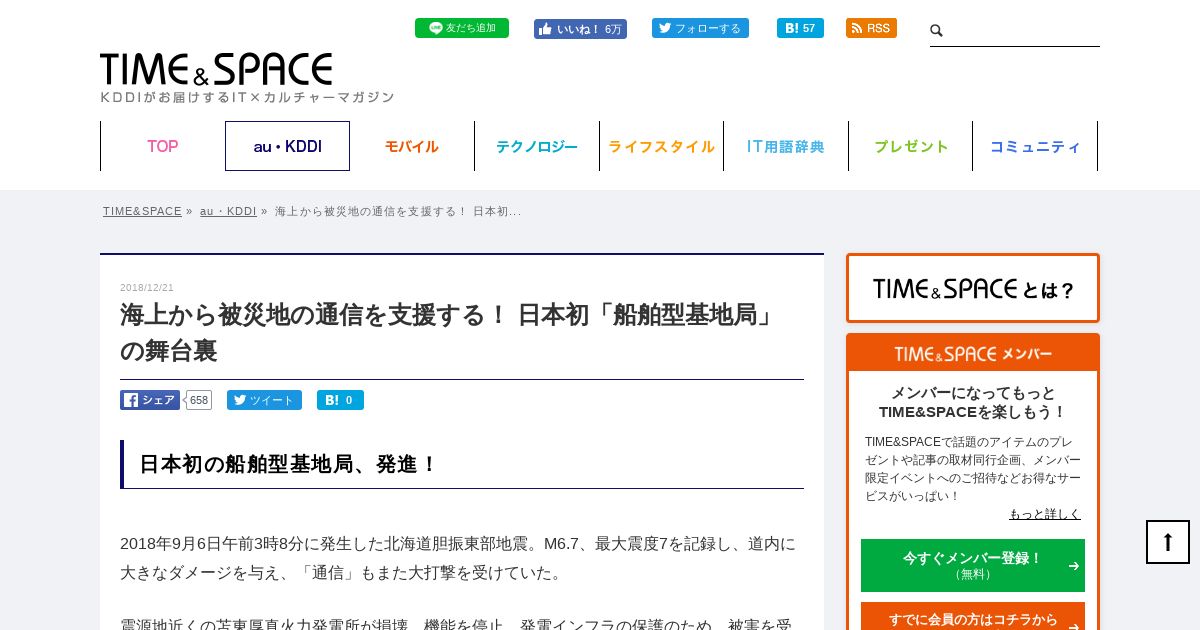Share article with Facebook シェア button

(x=150, y=400)
